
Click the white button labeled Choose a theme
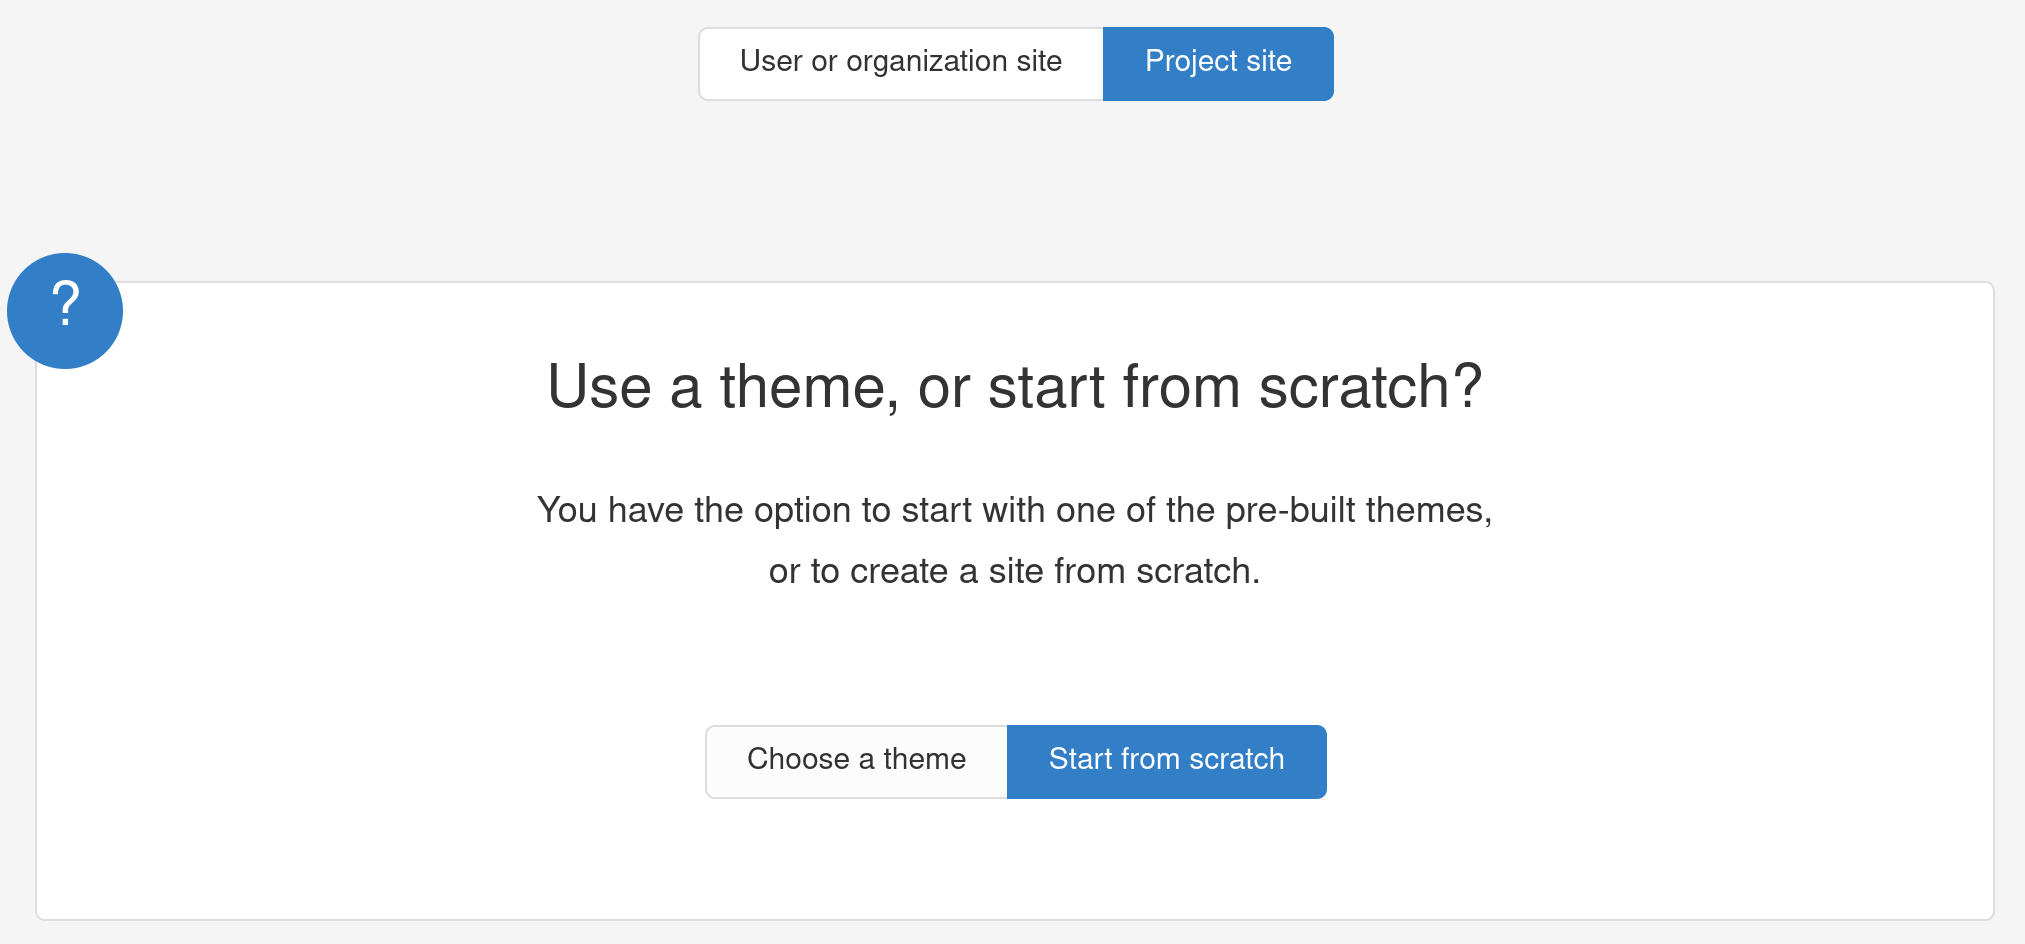(856, 761)
